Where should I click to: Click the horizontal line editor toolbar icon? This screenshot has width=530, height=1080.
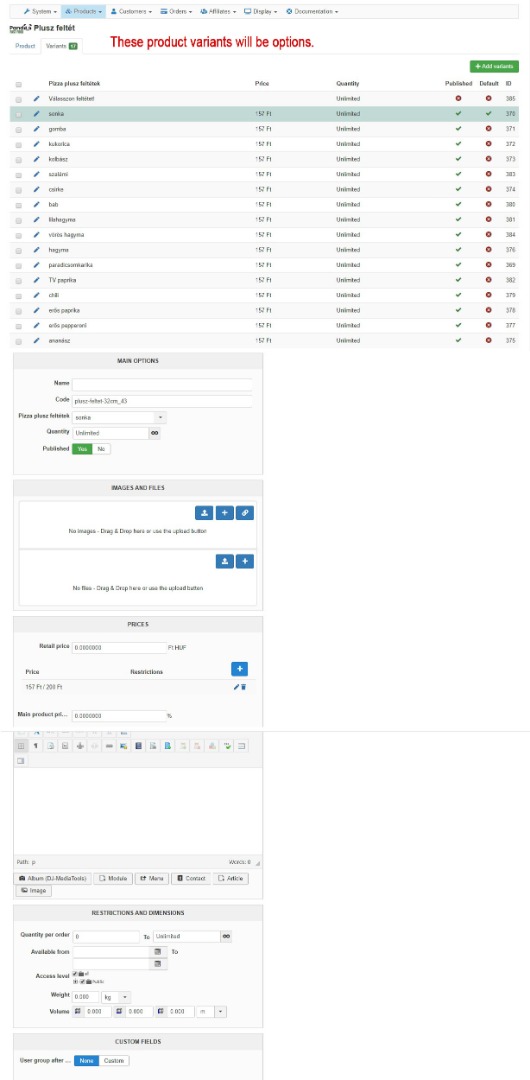109,745
